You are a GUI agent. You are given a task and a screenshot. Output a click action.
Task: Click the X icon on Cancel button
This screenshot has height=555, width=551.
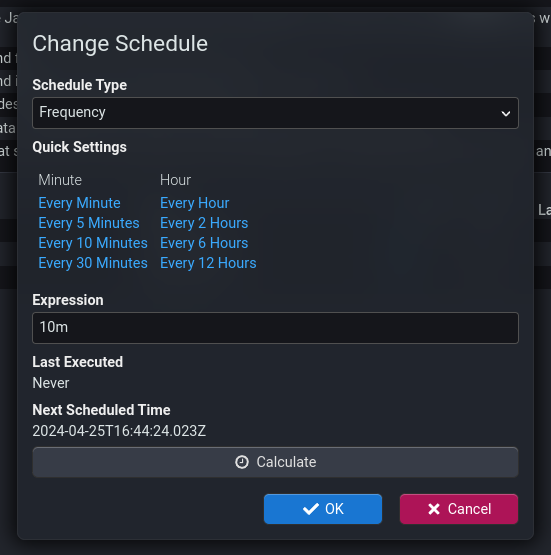[x=434, y=509]
